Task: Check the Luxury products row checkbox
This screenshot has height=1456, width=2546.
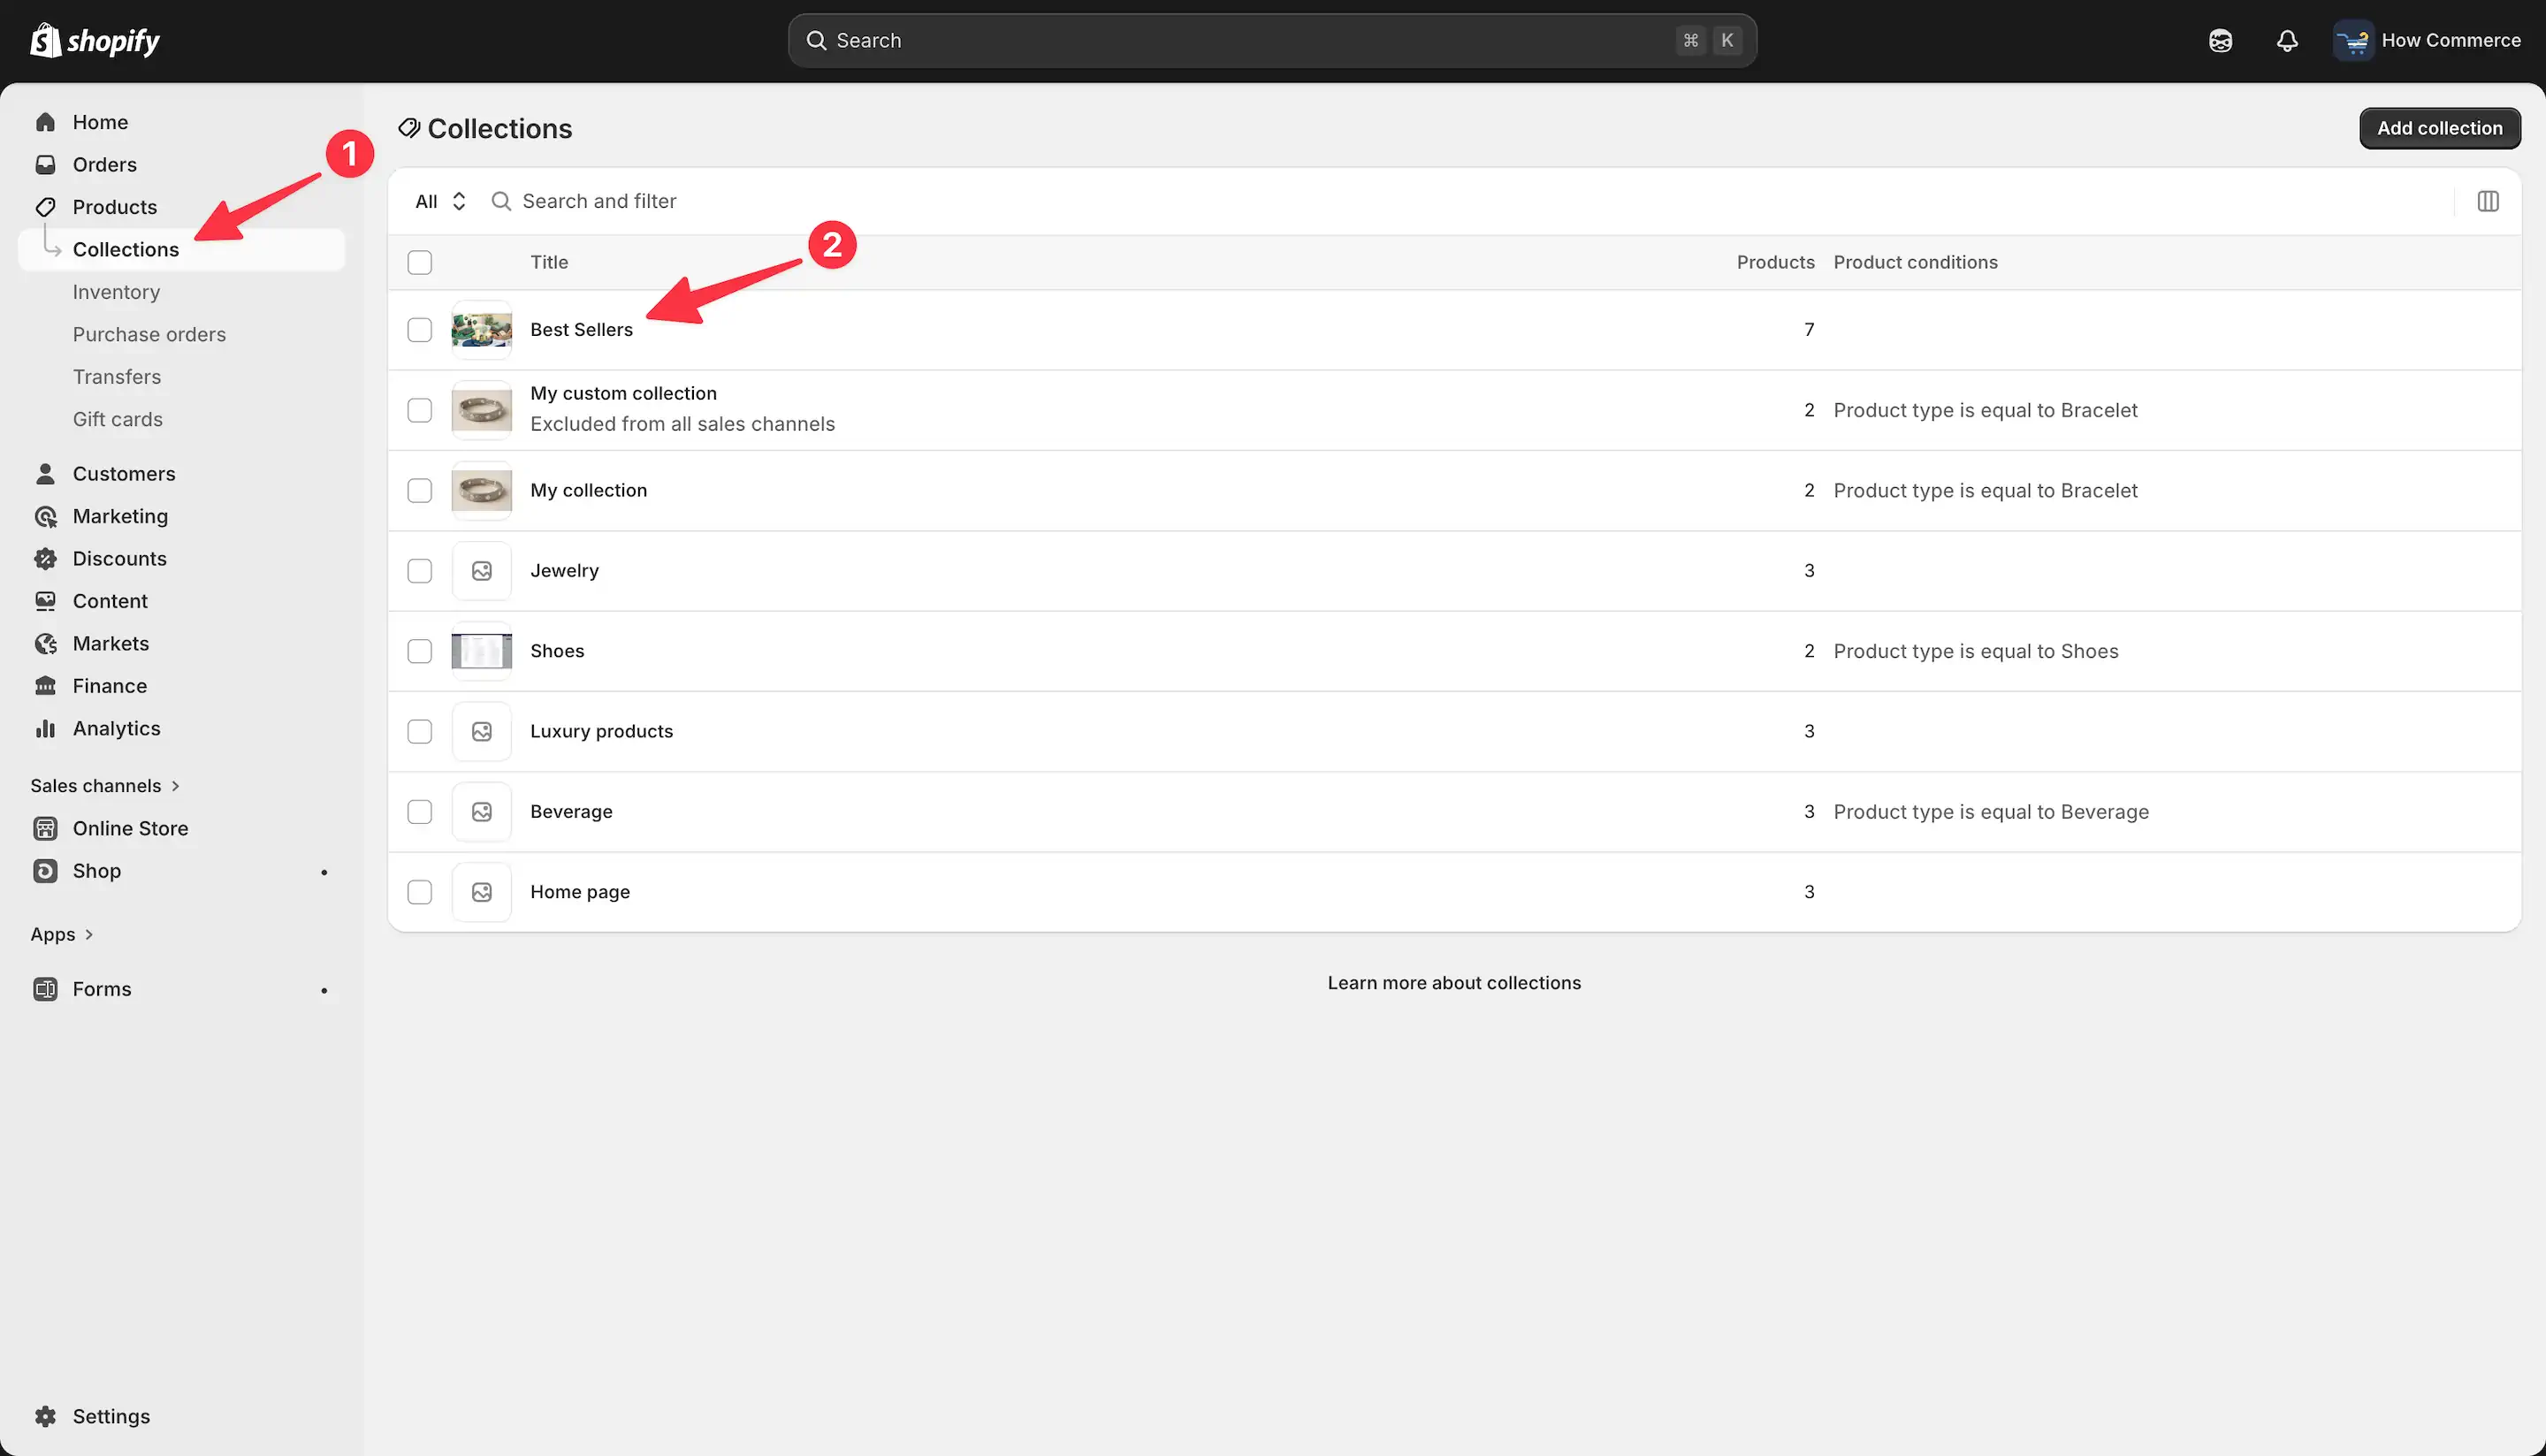Action: click(x=420, y=731)
